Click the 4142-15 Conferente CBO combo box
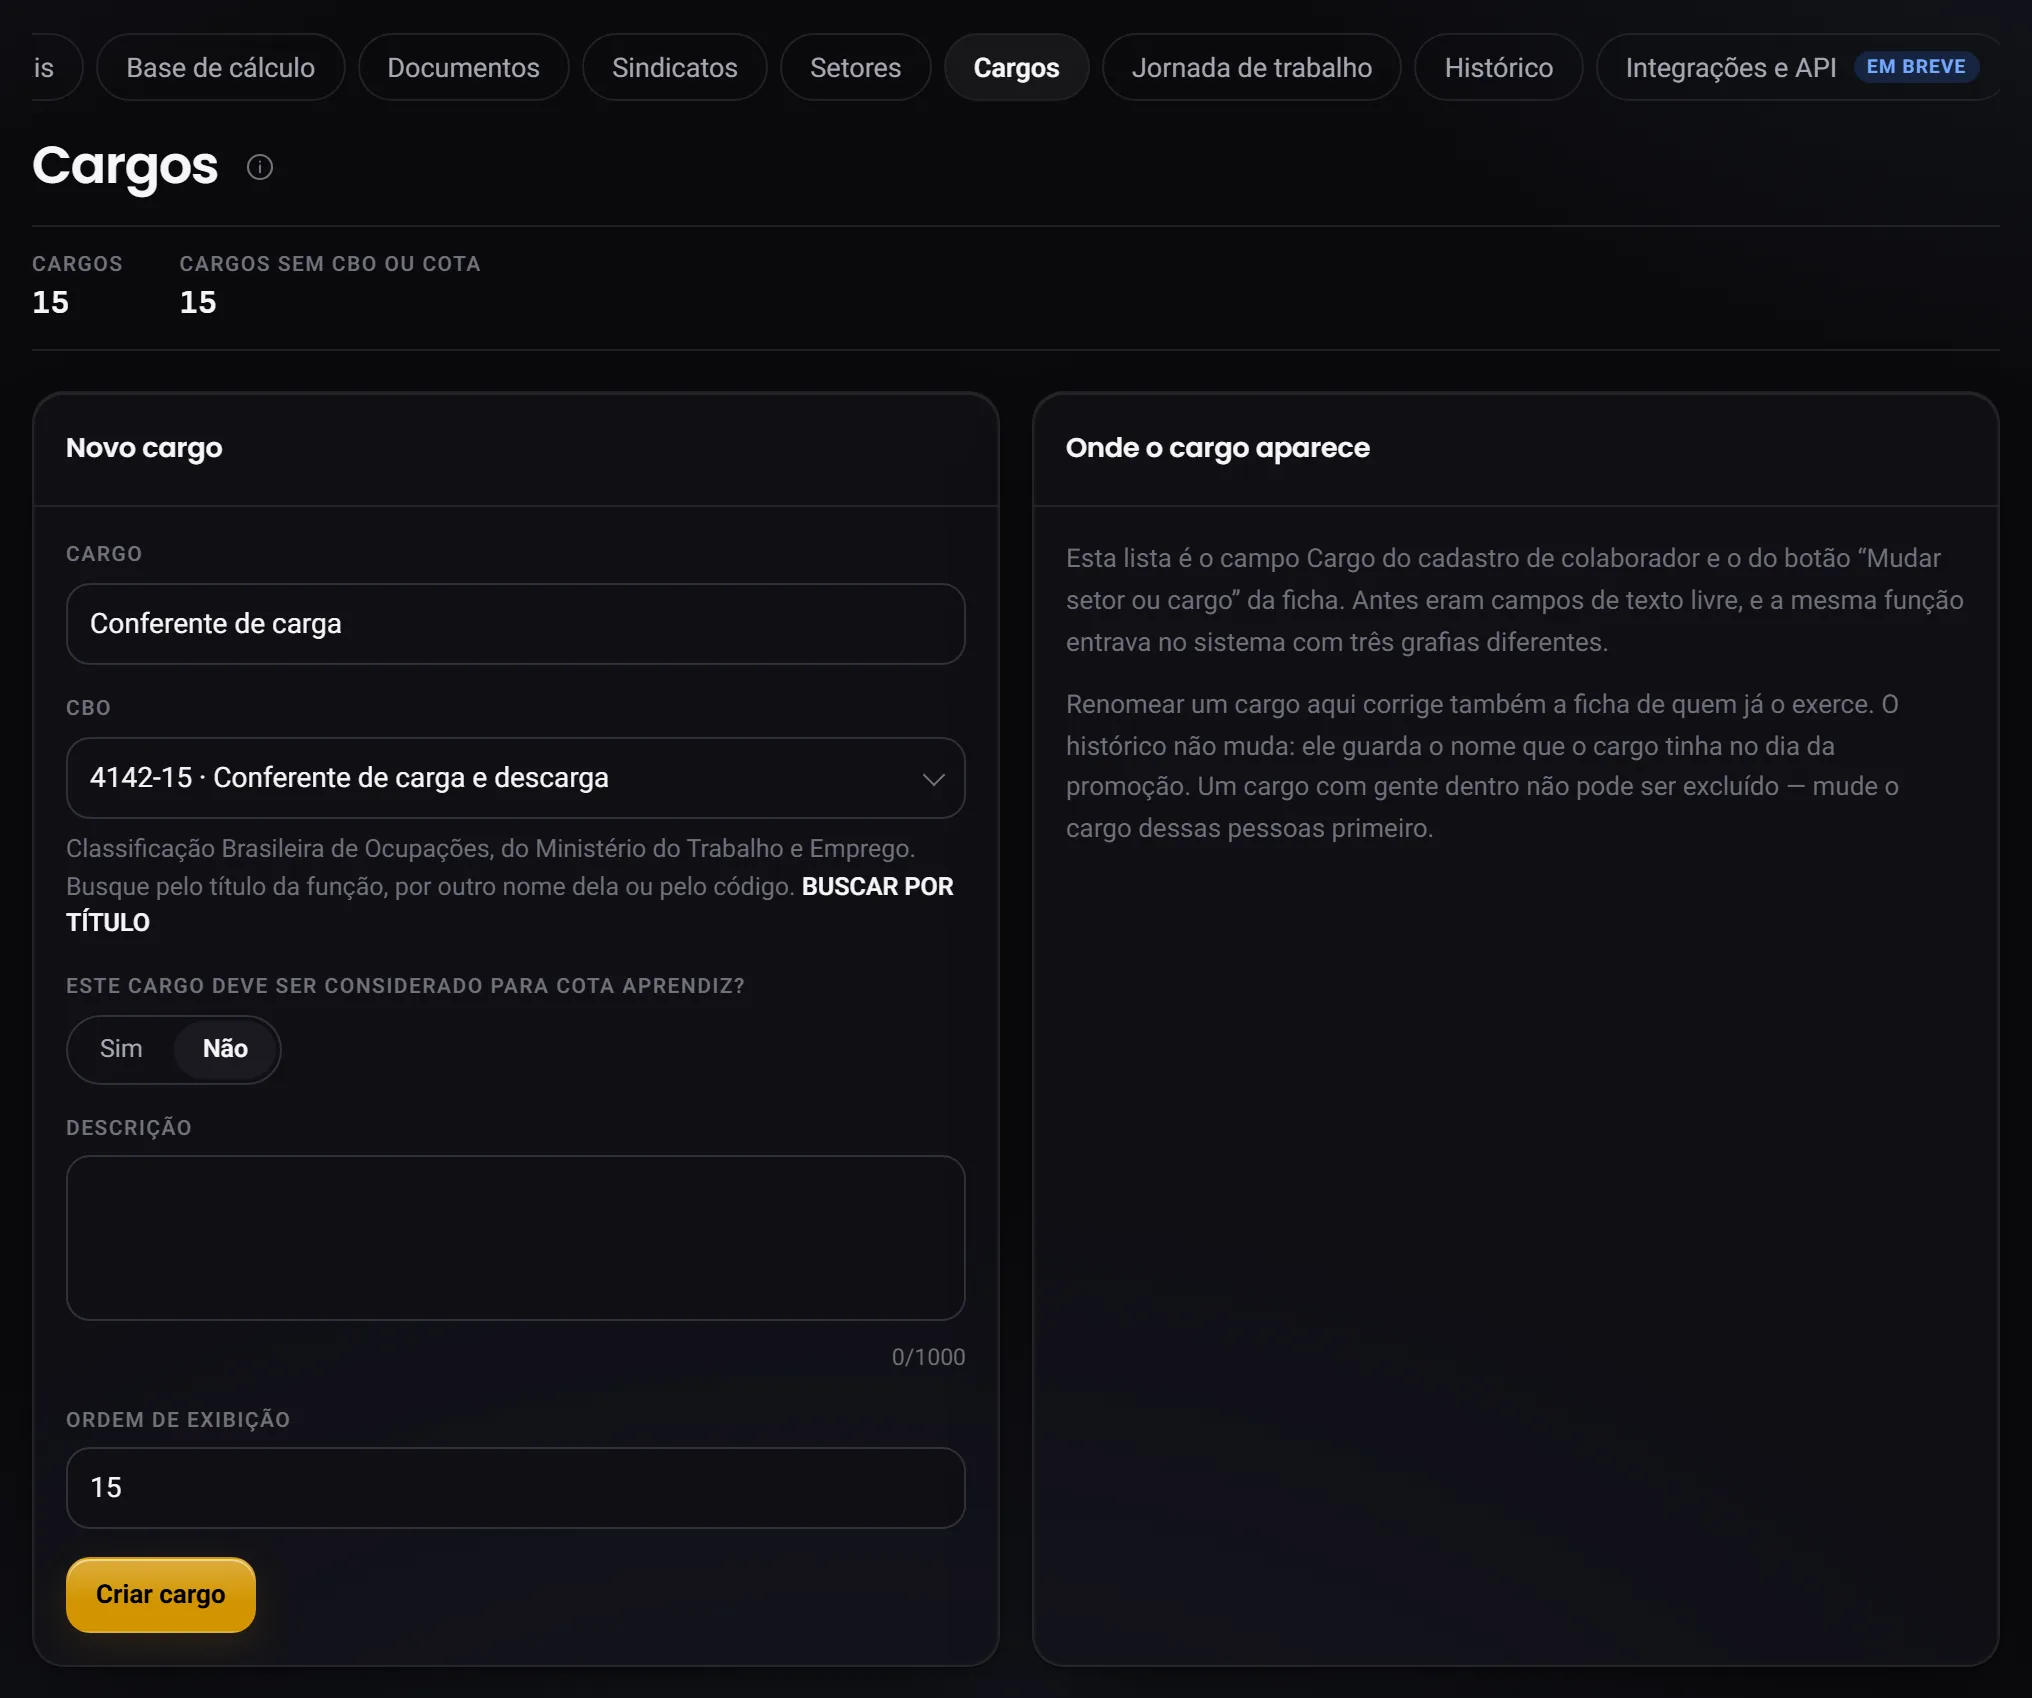This screenshot has height=1698, width=2032. pyautogui.click(x=516, y=778)
